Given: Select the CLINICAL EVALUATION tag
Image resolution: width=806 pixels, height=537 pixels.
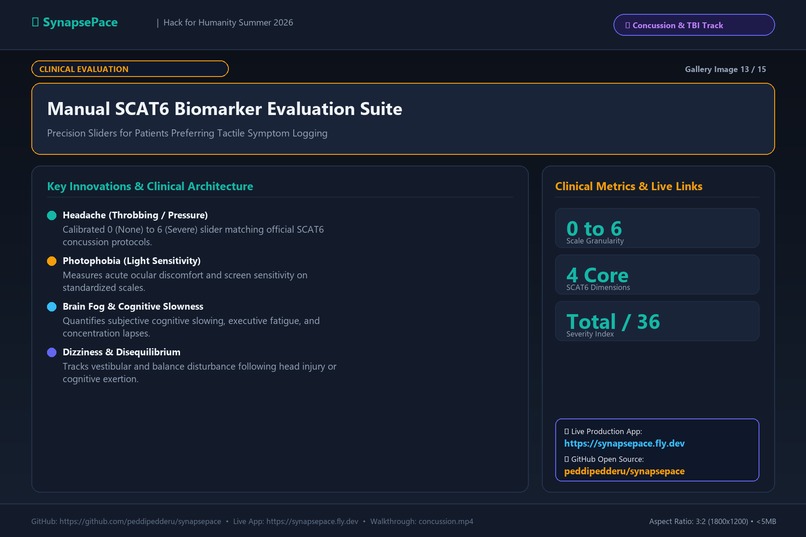Looking at the screenshot, I should pos(130,69).
